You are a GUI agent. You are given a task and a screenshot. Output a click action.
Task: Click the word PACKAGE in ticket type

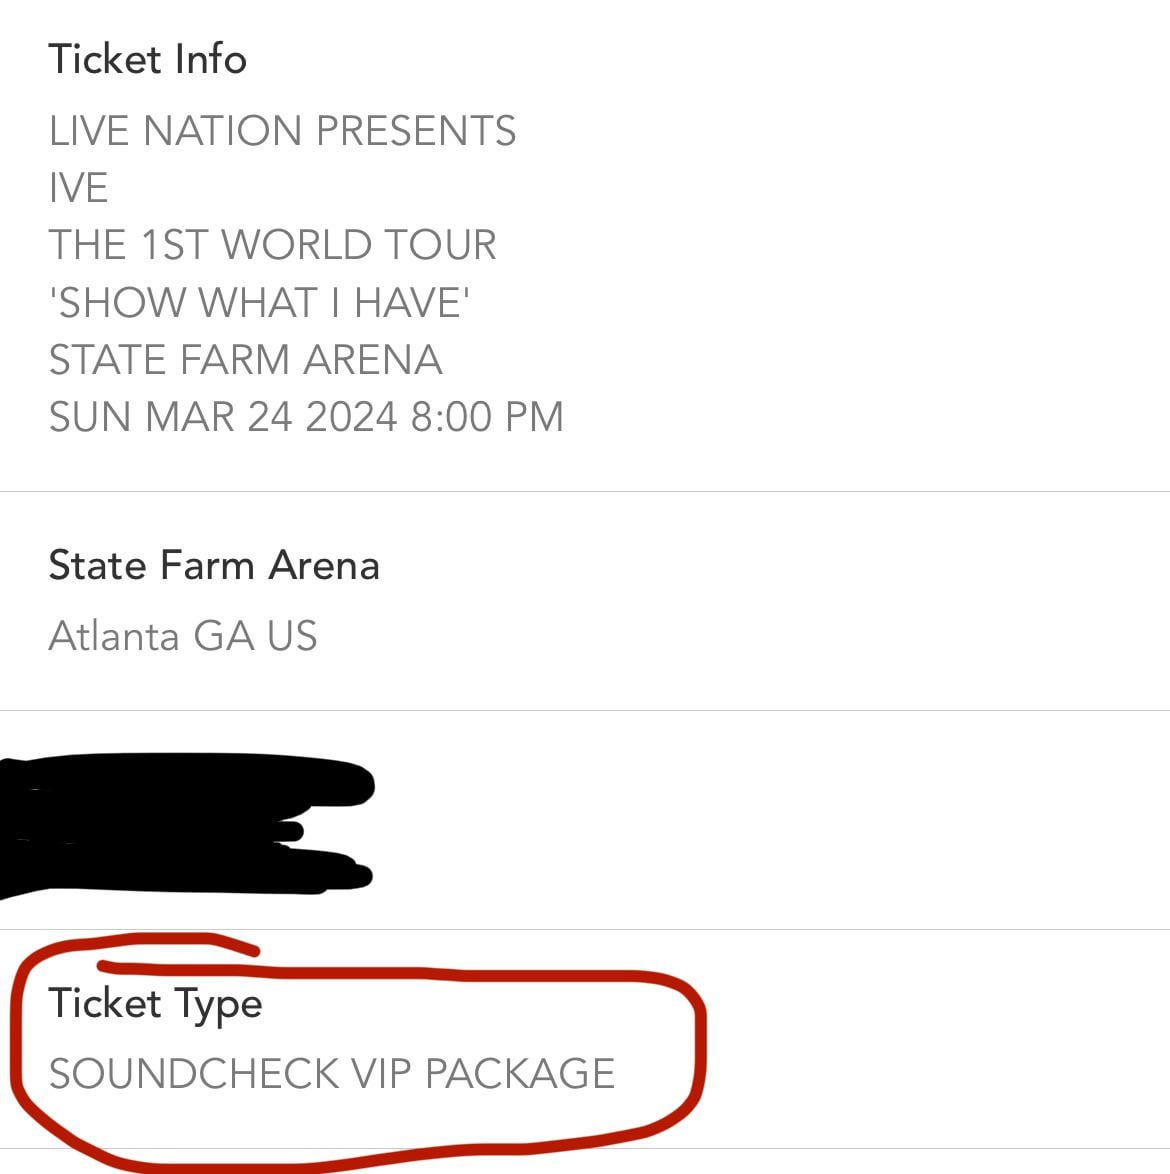pos(520,1074)
